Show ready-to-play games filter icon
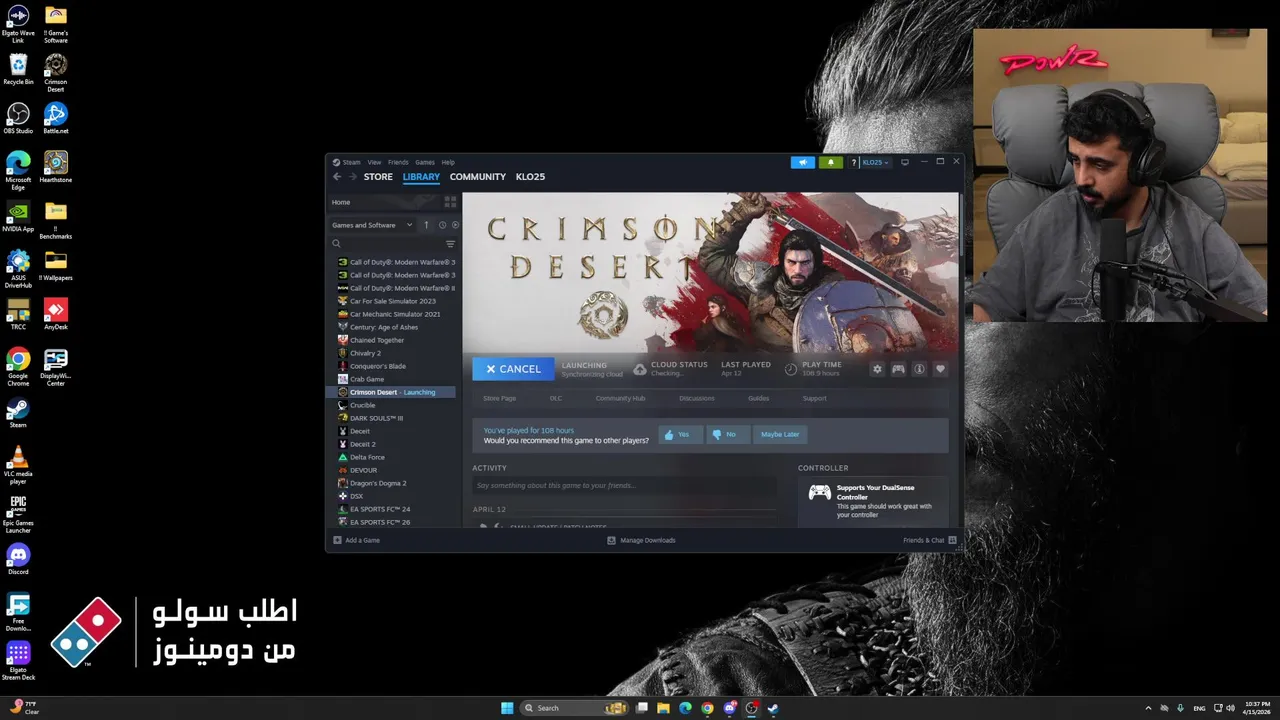Screen dimensions: 1280x720 pyautogui.click(x=455, y=225)
